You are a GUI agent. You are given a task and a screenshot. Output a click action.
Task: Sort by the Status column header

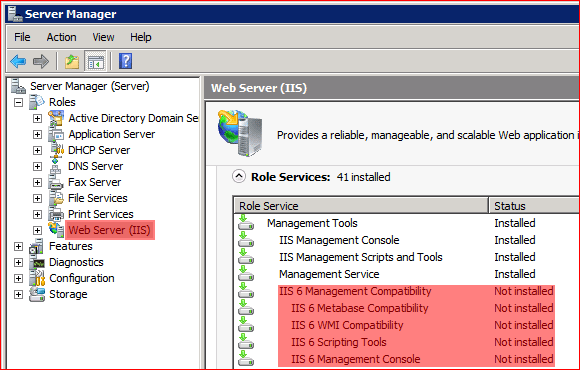534,206
